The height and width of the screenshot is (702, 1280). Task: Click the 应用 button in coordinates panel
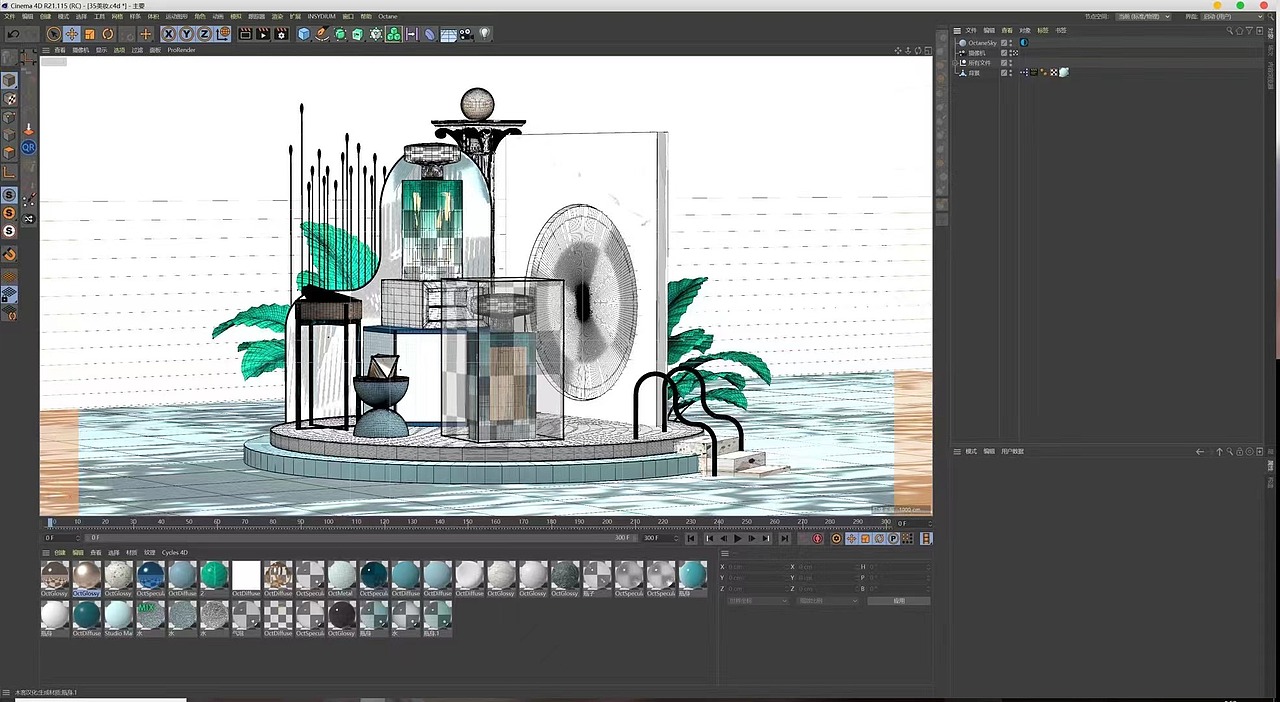pyautogui.click(x=898, y=601)
